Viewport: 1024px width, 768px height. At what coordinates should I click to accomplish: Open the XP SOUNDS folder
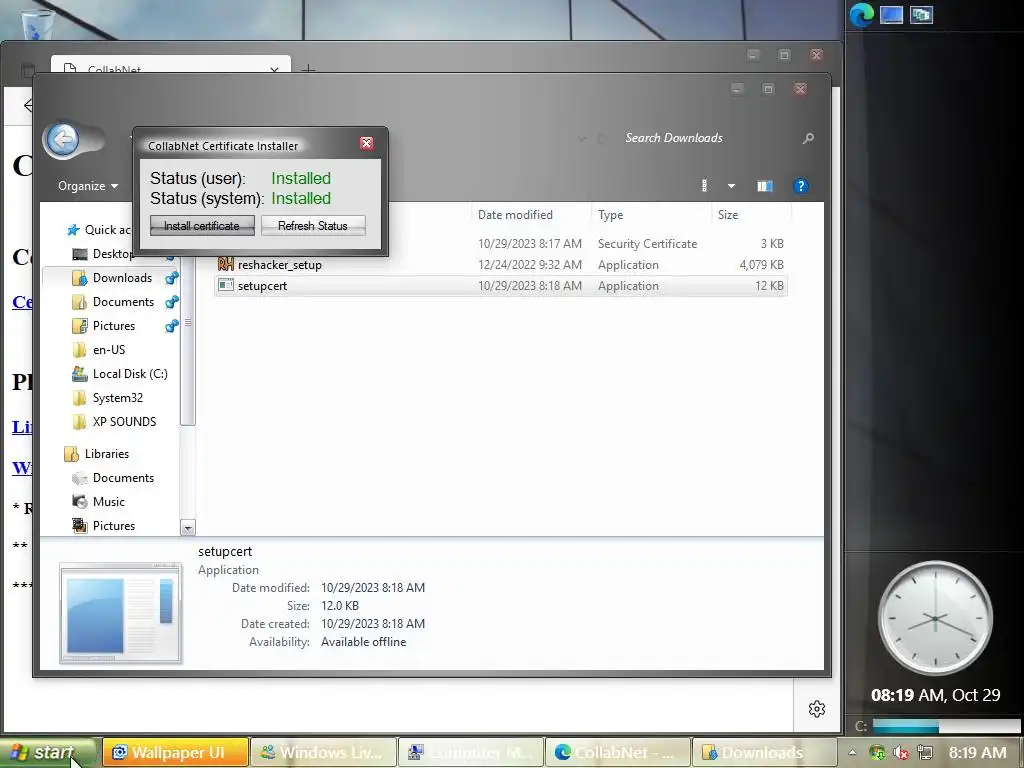[124, 422]
